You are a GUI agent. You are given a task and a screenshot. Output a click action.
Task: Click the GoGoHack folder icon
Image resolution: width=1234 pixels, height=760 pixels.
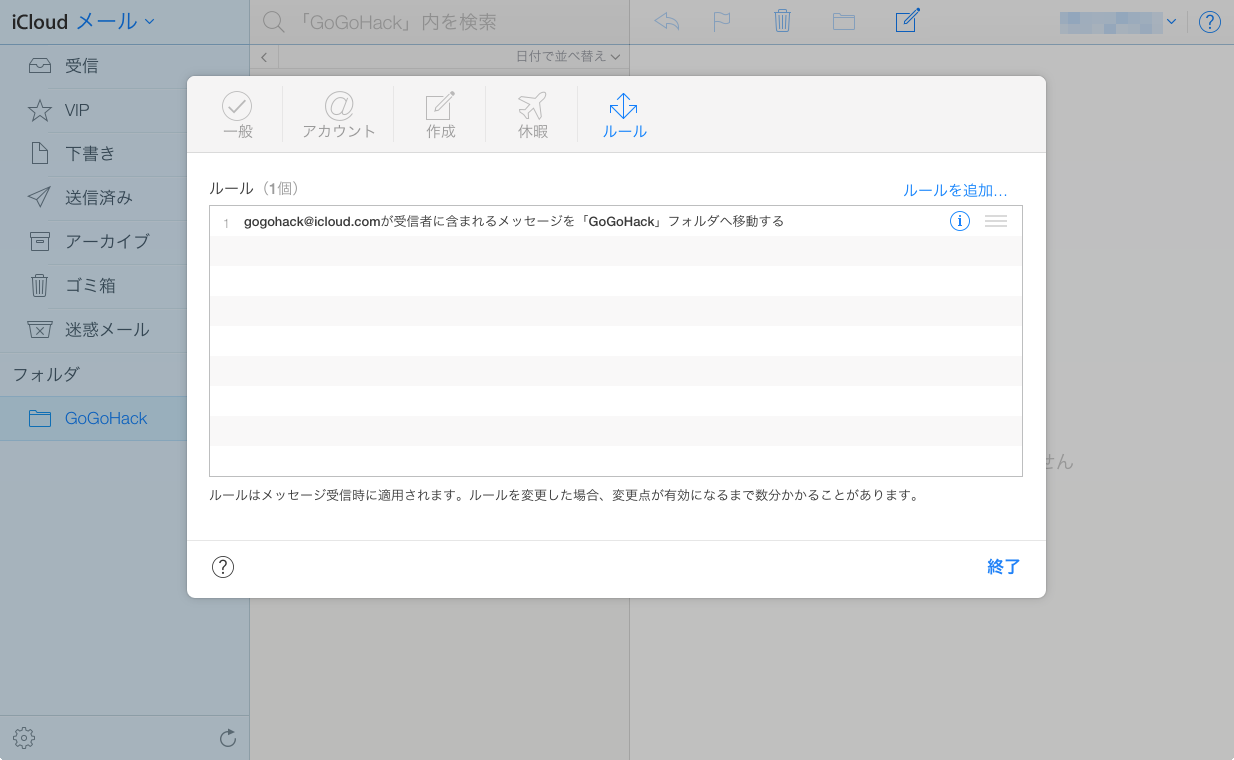(39, 418)
